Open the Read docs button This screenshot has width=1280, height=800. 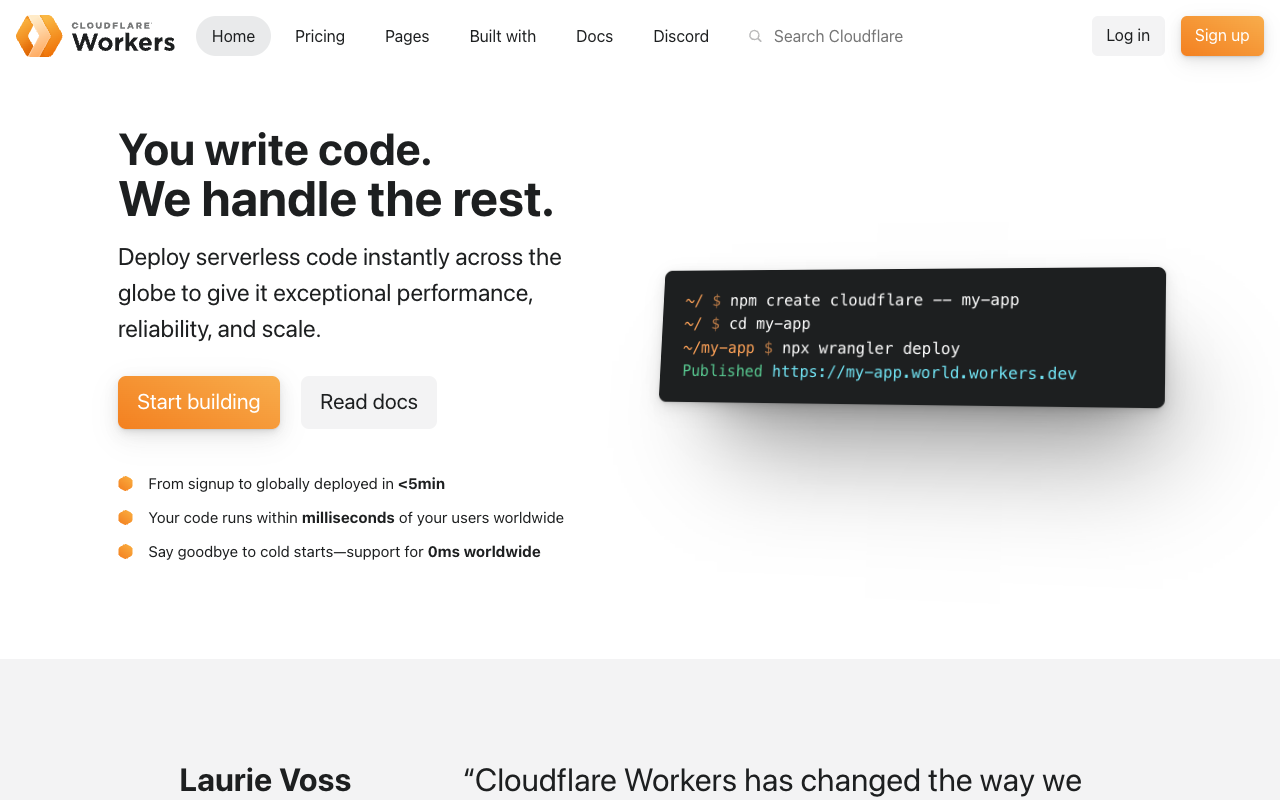pyautogui.click(x=369, y=402)
